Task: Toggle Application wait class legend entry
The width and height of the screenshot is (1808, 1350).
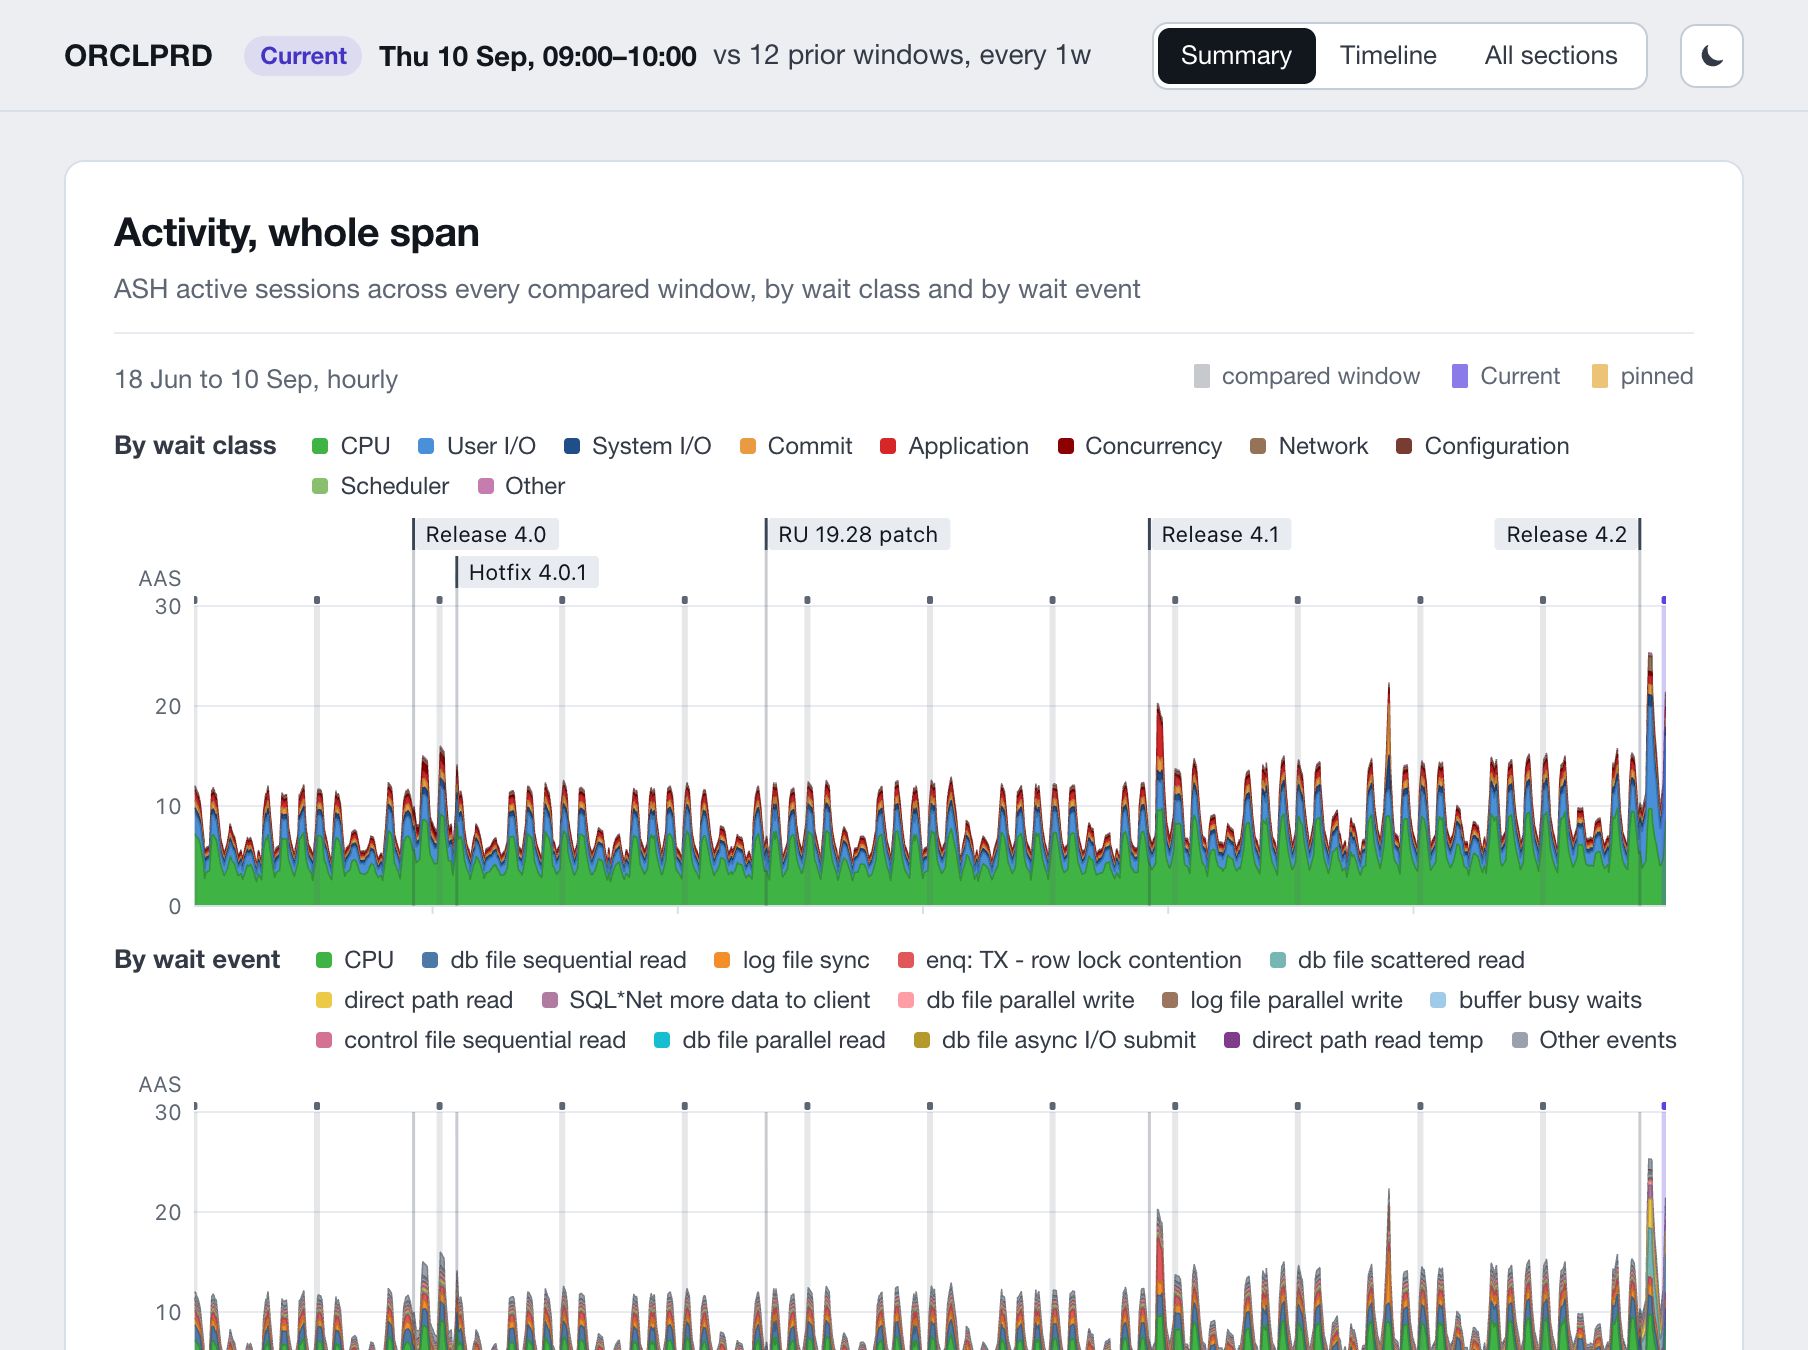Action: click(954, 446)
